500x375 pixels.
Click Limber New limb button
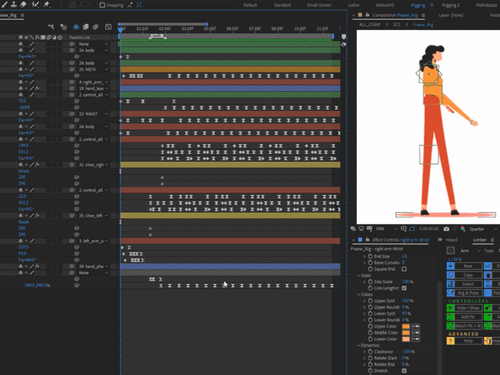[x=464, y=266]
